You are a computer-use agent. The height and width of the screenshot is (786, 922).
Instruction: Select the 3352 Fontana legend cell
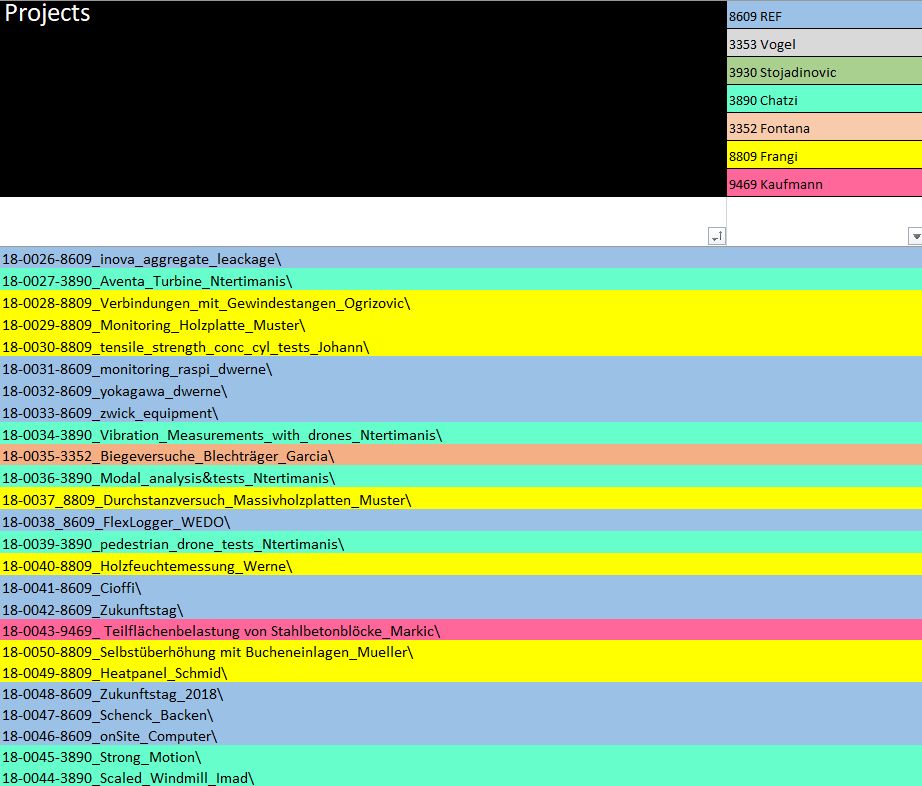point(824,128)
